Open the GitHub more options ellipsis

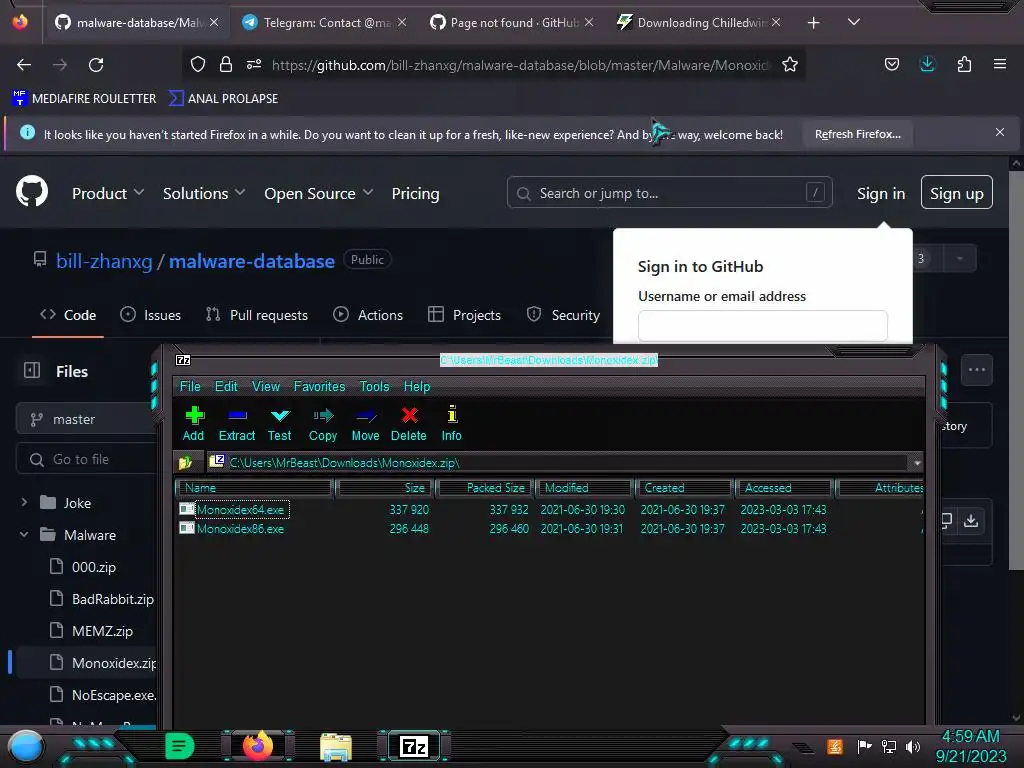point(977,370)
